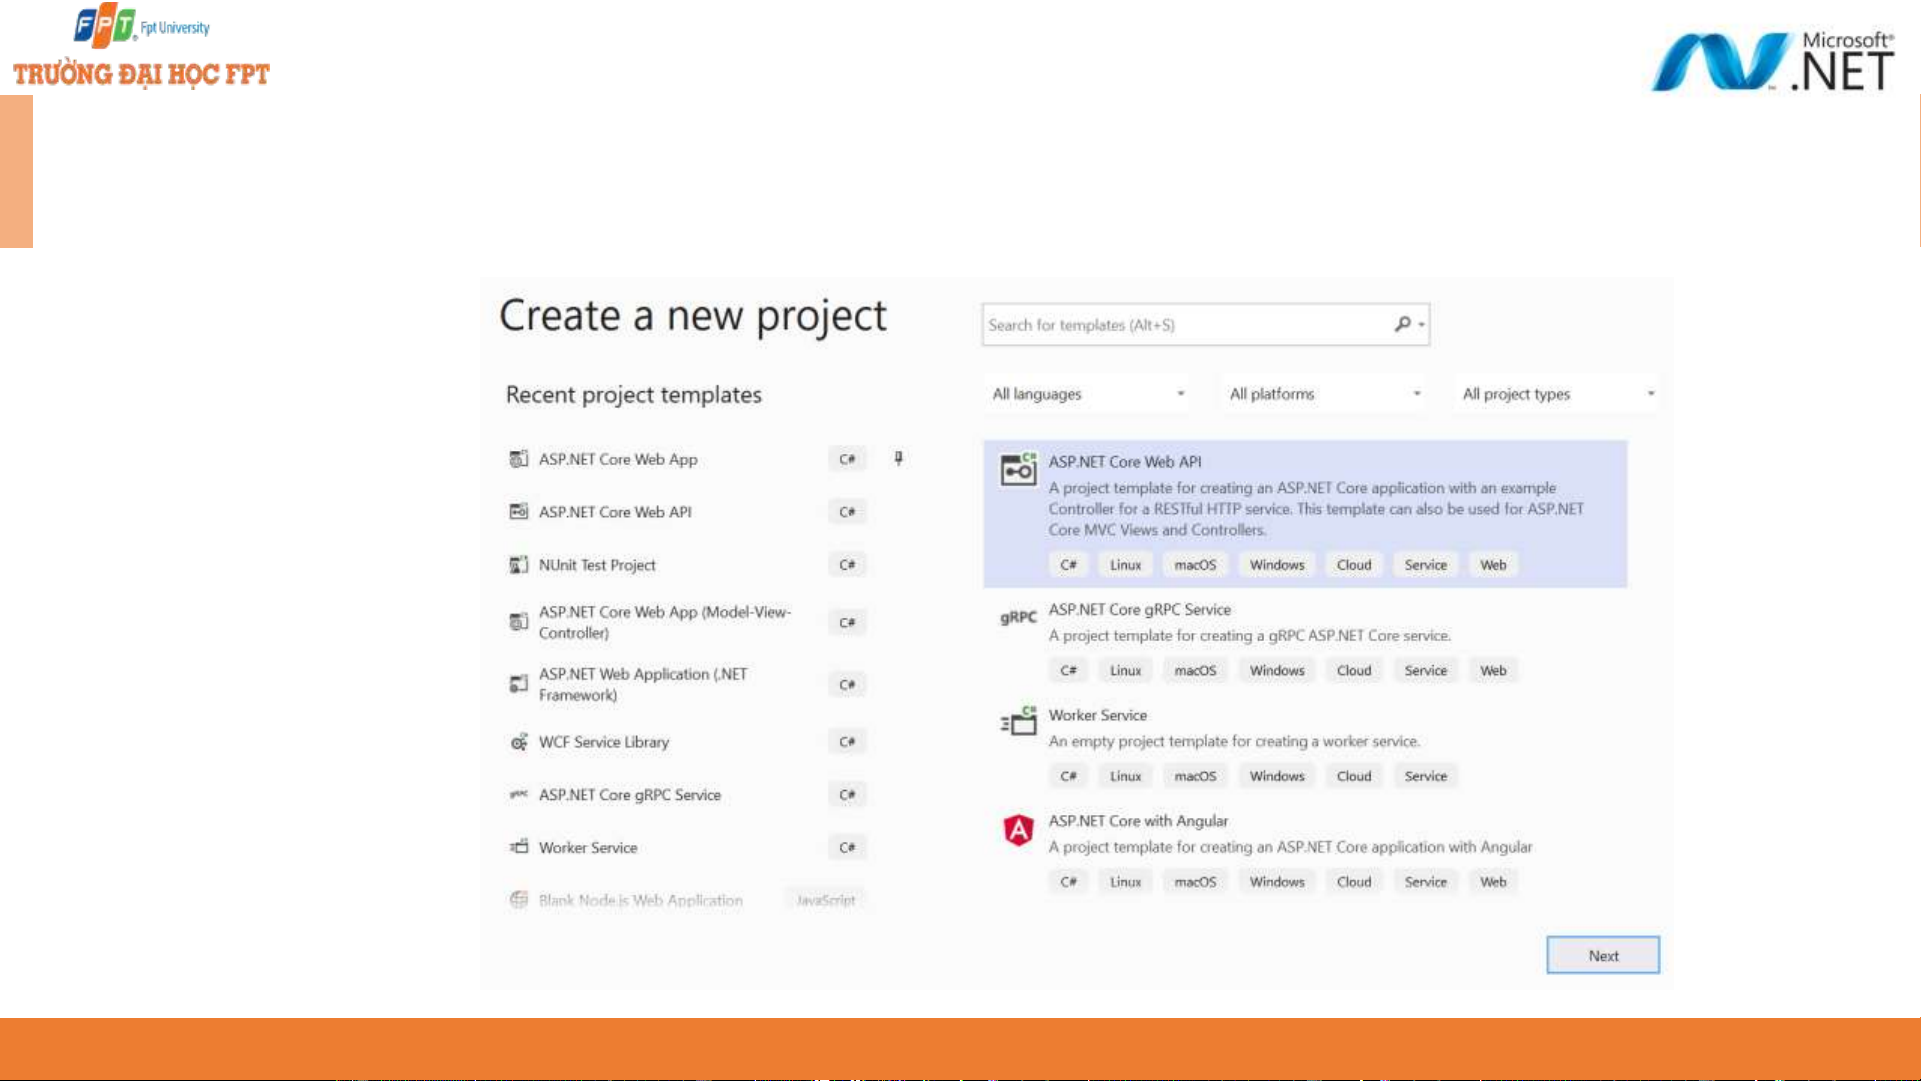This screenshot has width=1921, height=1081.
Task: Expand the All project types filter
Action: click(x=1557, y=394)
